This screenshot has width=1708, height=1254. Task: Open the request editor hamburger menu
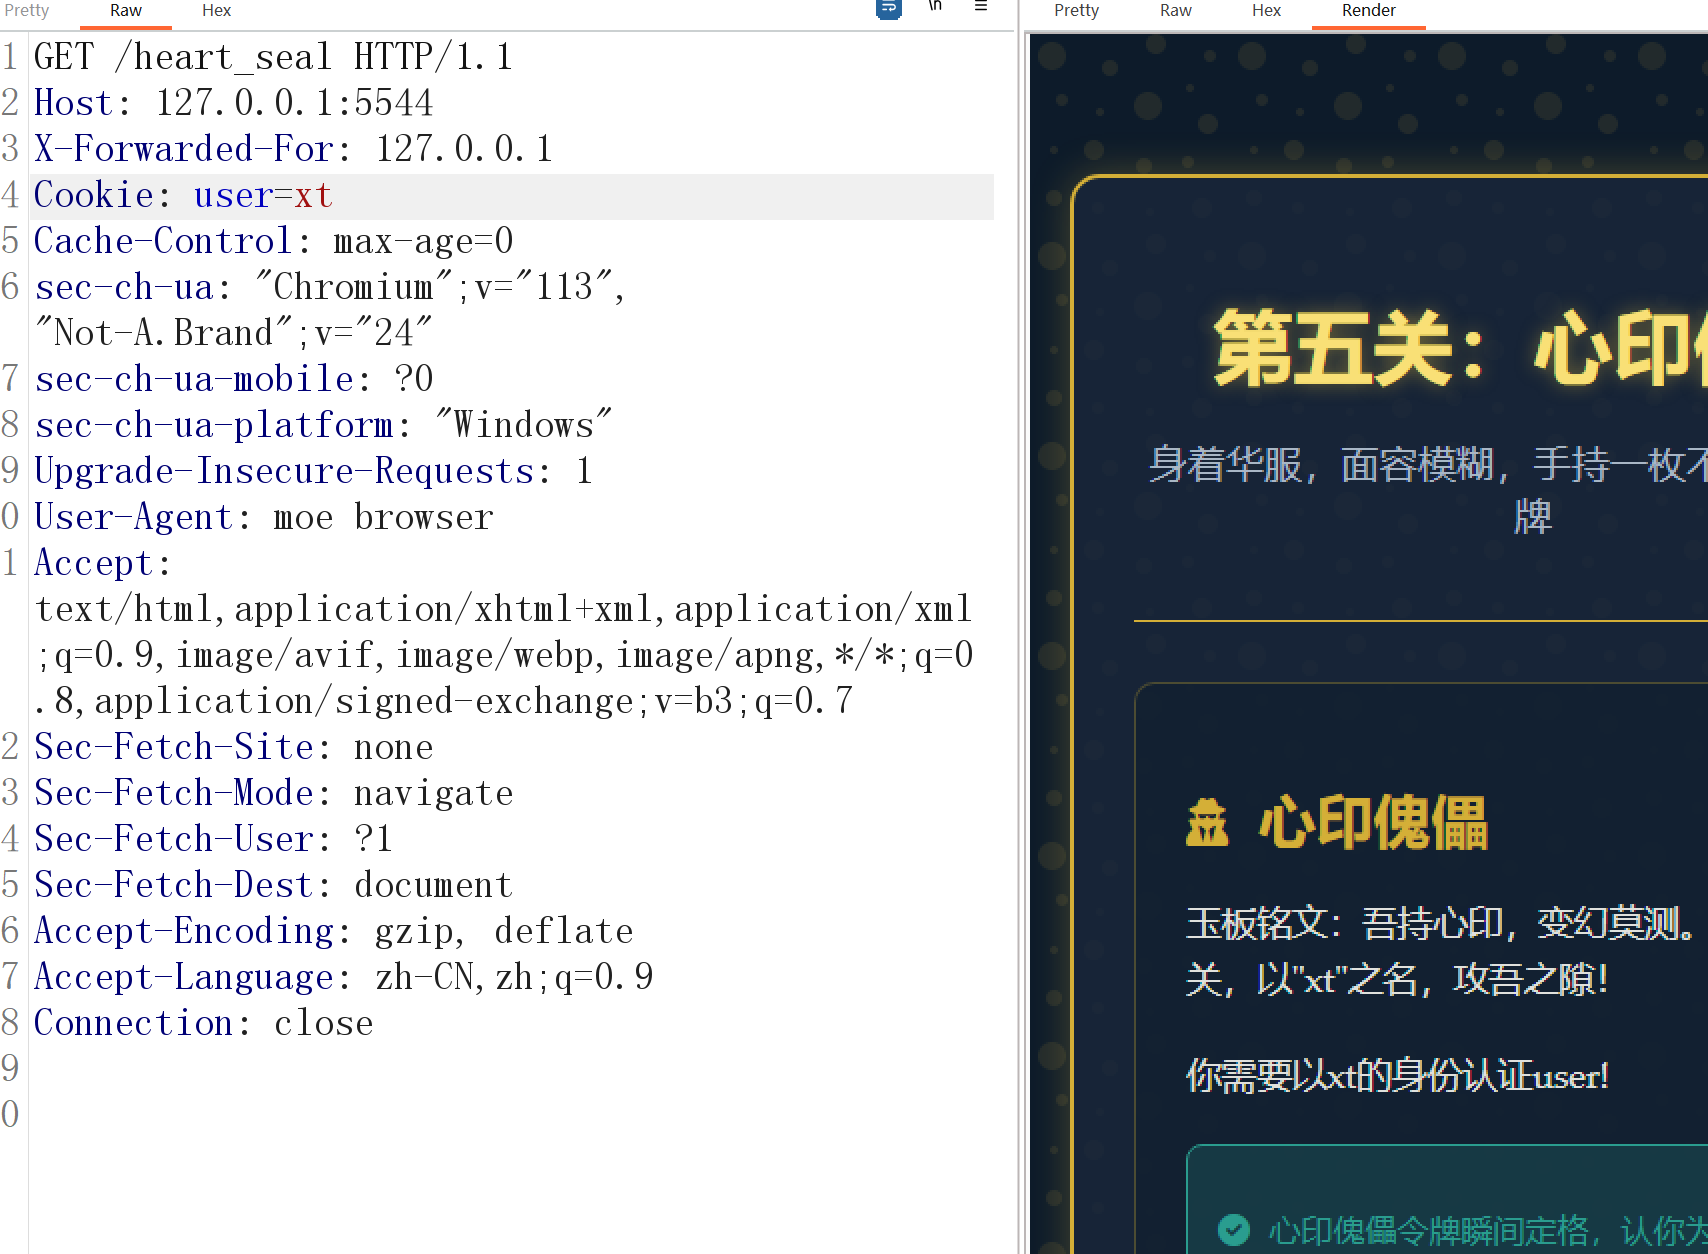point(981,7)
